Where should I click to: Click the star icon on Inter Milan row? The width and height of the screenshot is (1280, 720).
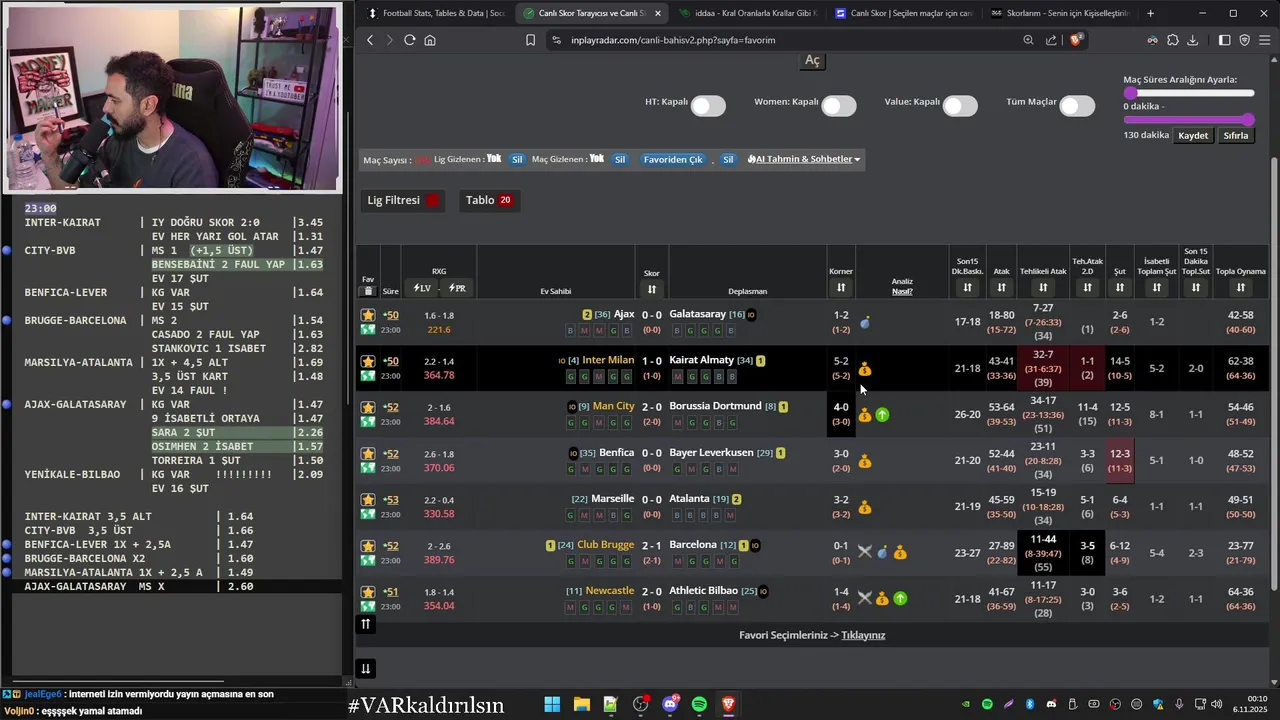coord(368,361)
